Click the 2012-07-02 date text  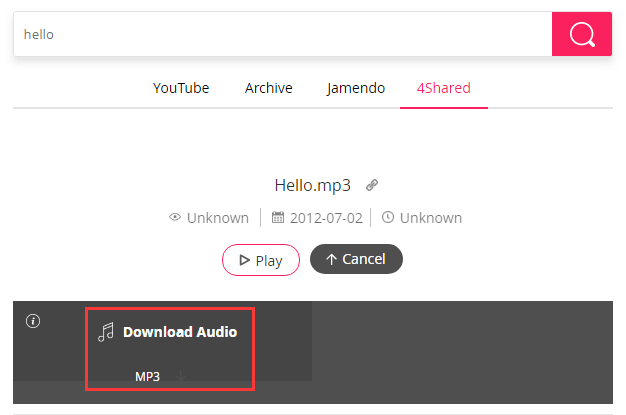point(326,218)
